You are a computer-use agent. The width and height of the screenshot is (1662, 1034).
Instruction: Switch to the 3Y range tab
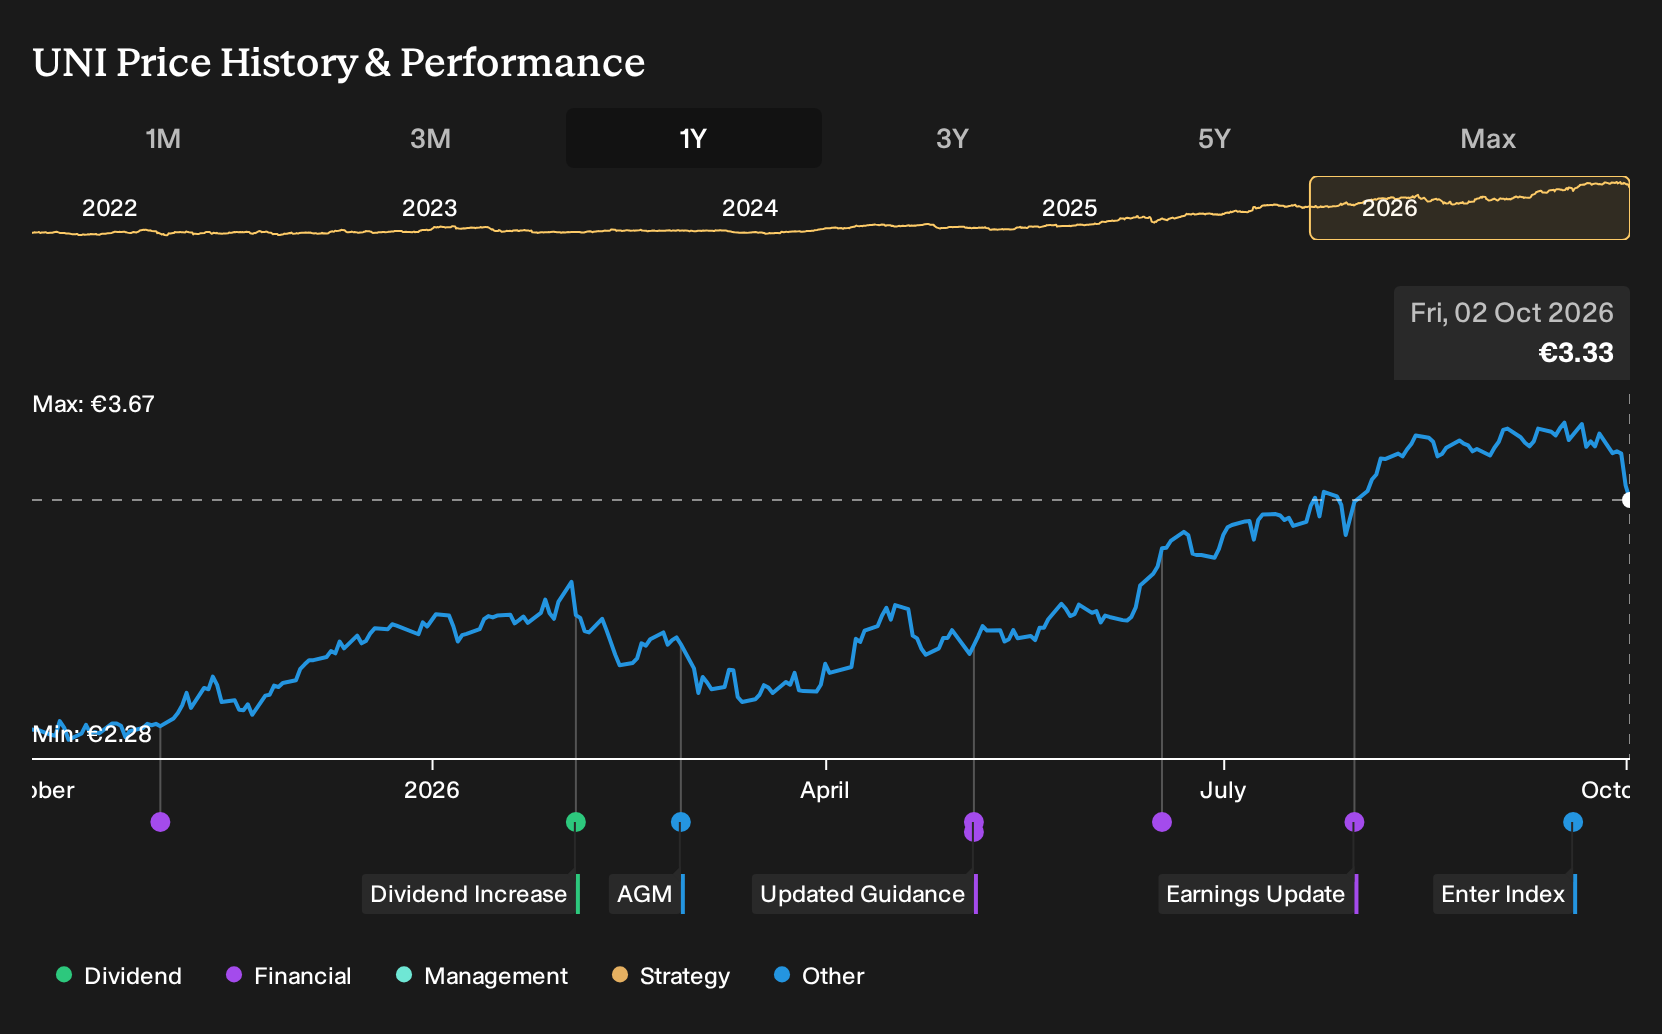(x=952, y=138)
